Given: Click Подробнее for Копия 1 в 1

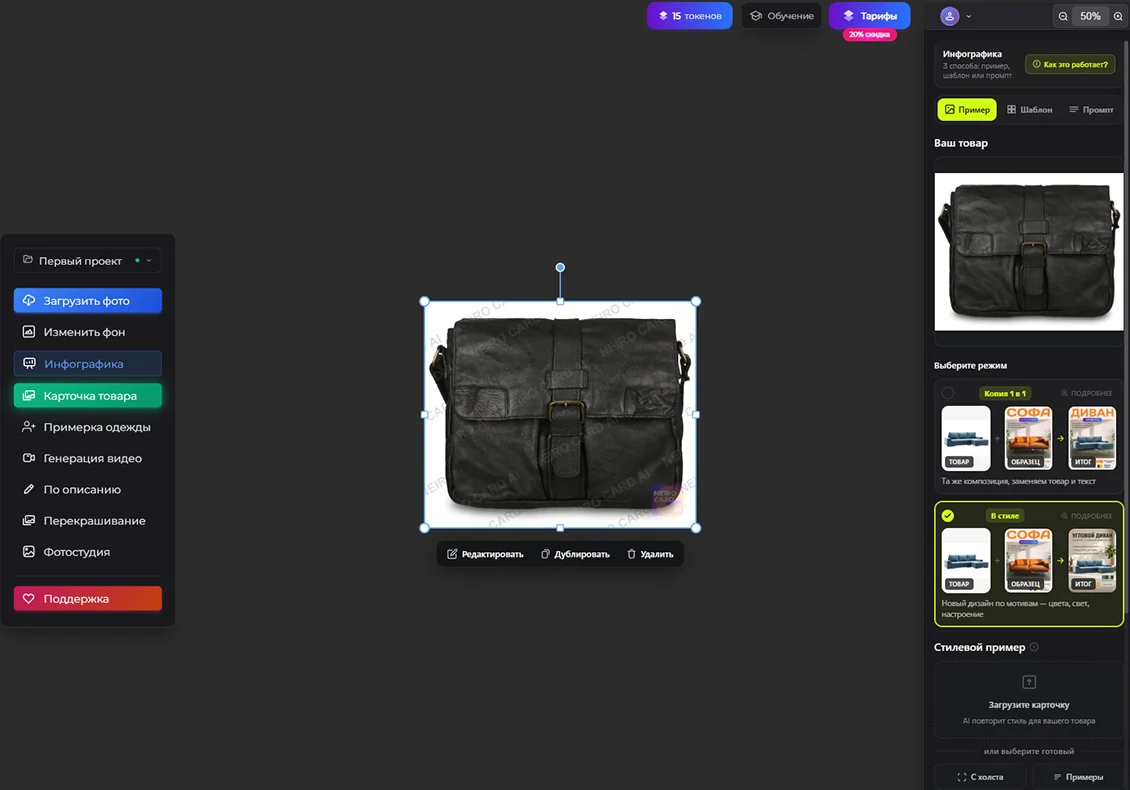Looking at the screenshot, I should tap(1087, 393).
